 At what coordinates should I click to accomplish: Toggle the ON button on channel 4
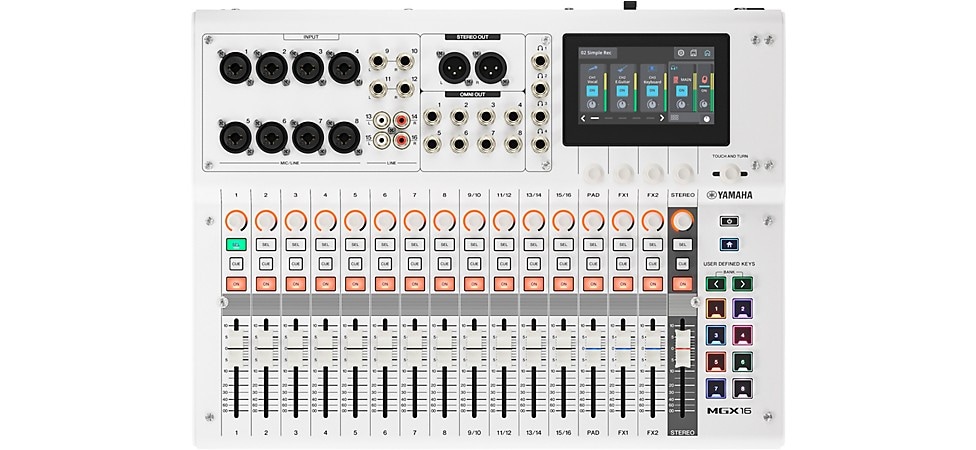(x=326, y=284)
